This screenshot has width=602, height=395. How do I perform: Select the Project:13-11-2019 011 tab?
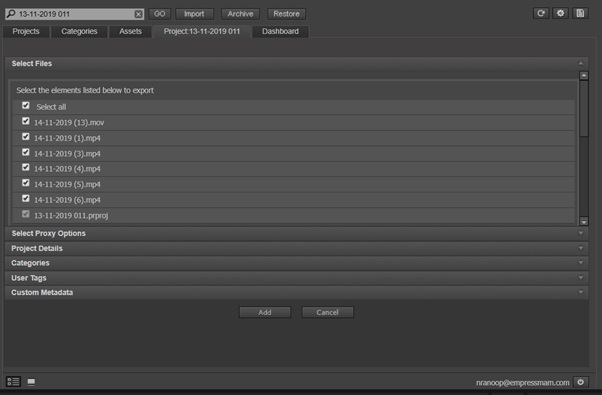pos(202,31)
